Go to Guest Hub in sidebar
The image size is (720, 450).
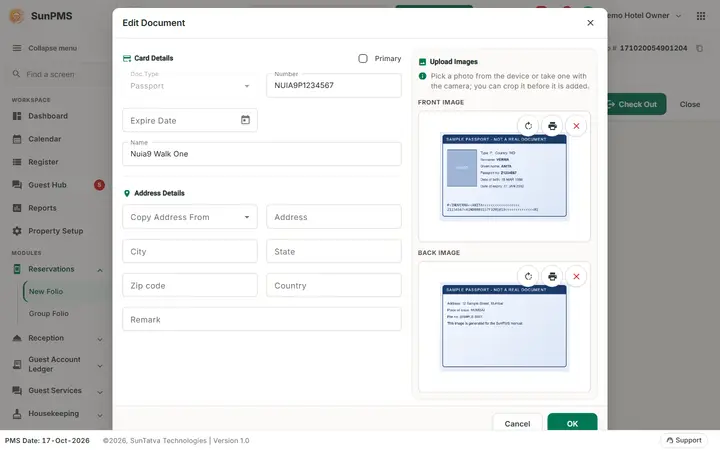point(47,185)
